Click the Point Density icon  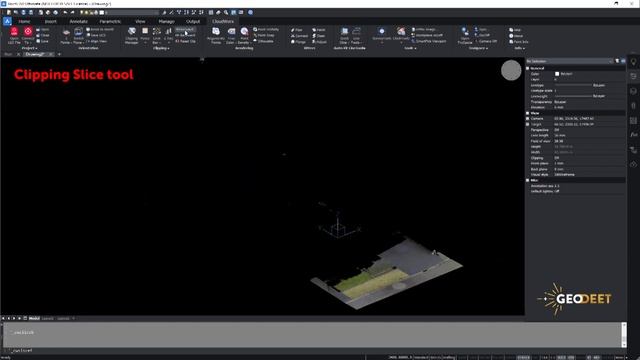(244, 32)
